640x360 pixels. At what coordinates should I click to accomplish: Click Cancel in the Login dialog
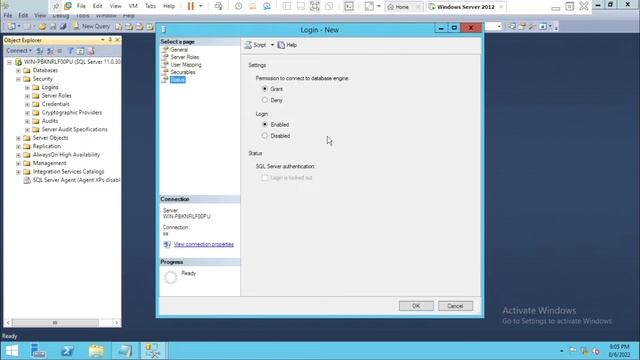click(x=455, y=306)
